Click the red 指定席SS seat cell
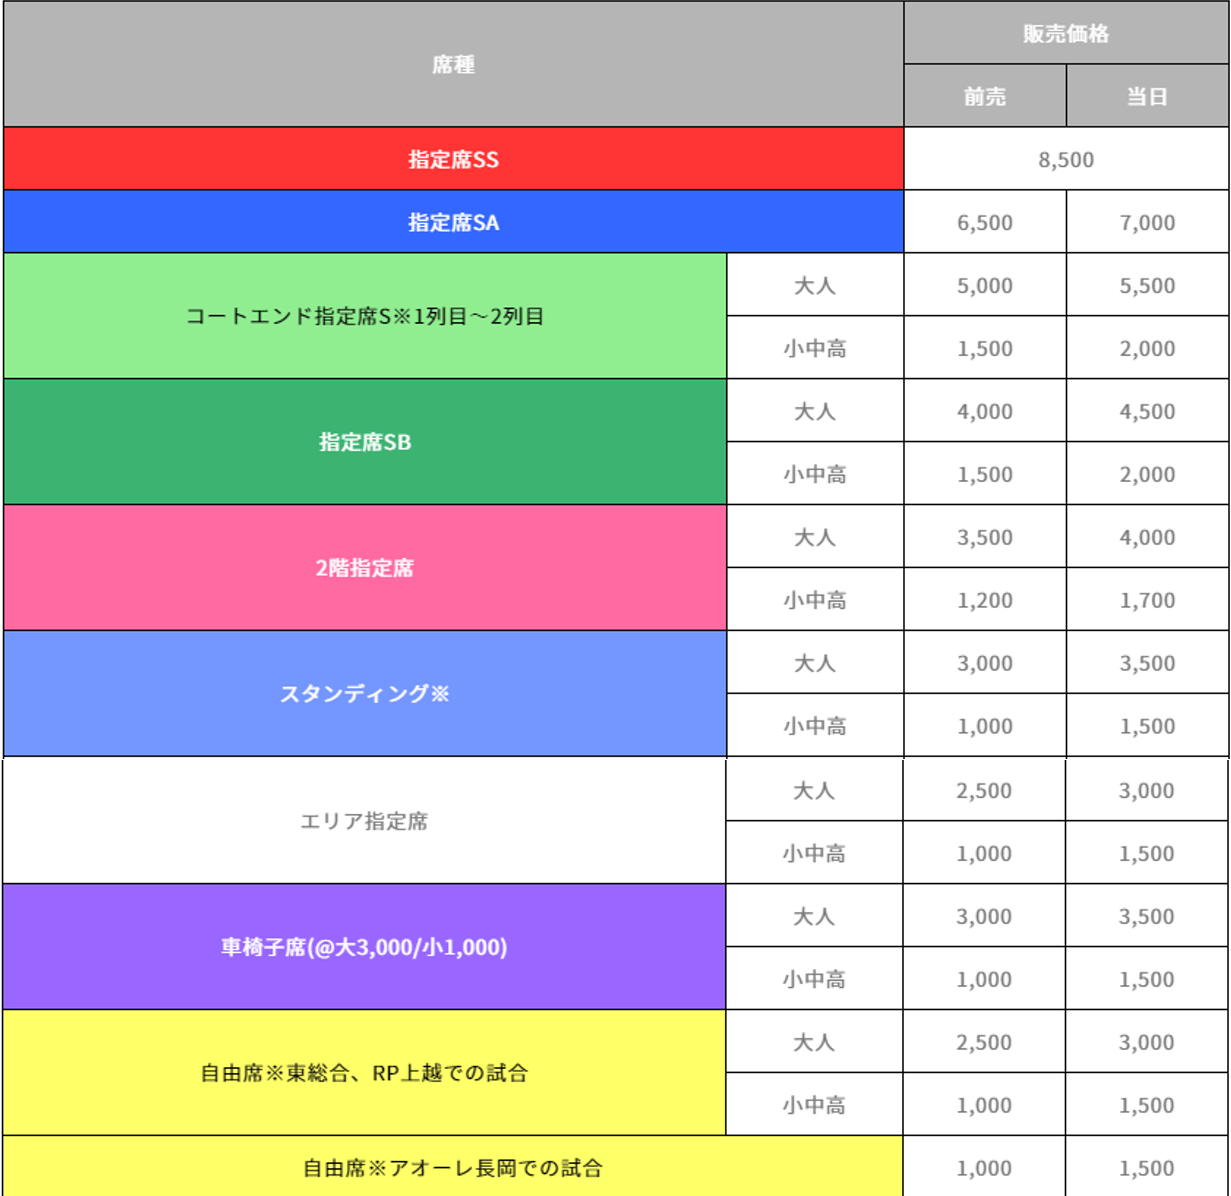The image size is (1231, 1196). [453, 159]
